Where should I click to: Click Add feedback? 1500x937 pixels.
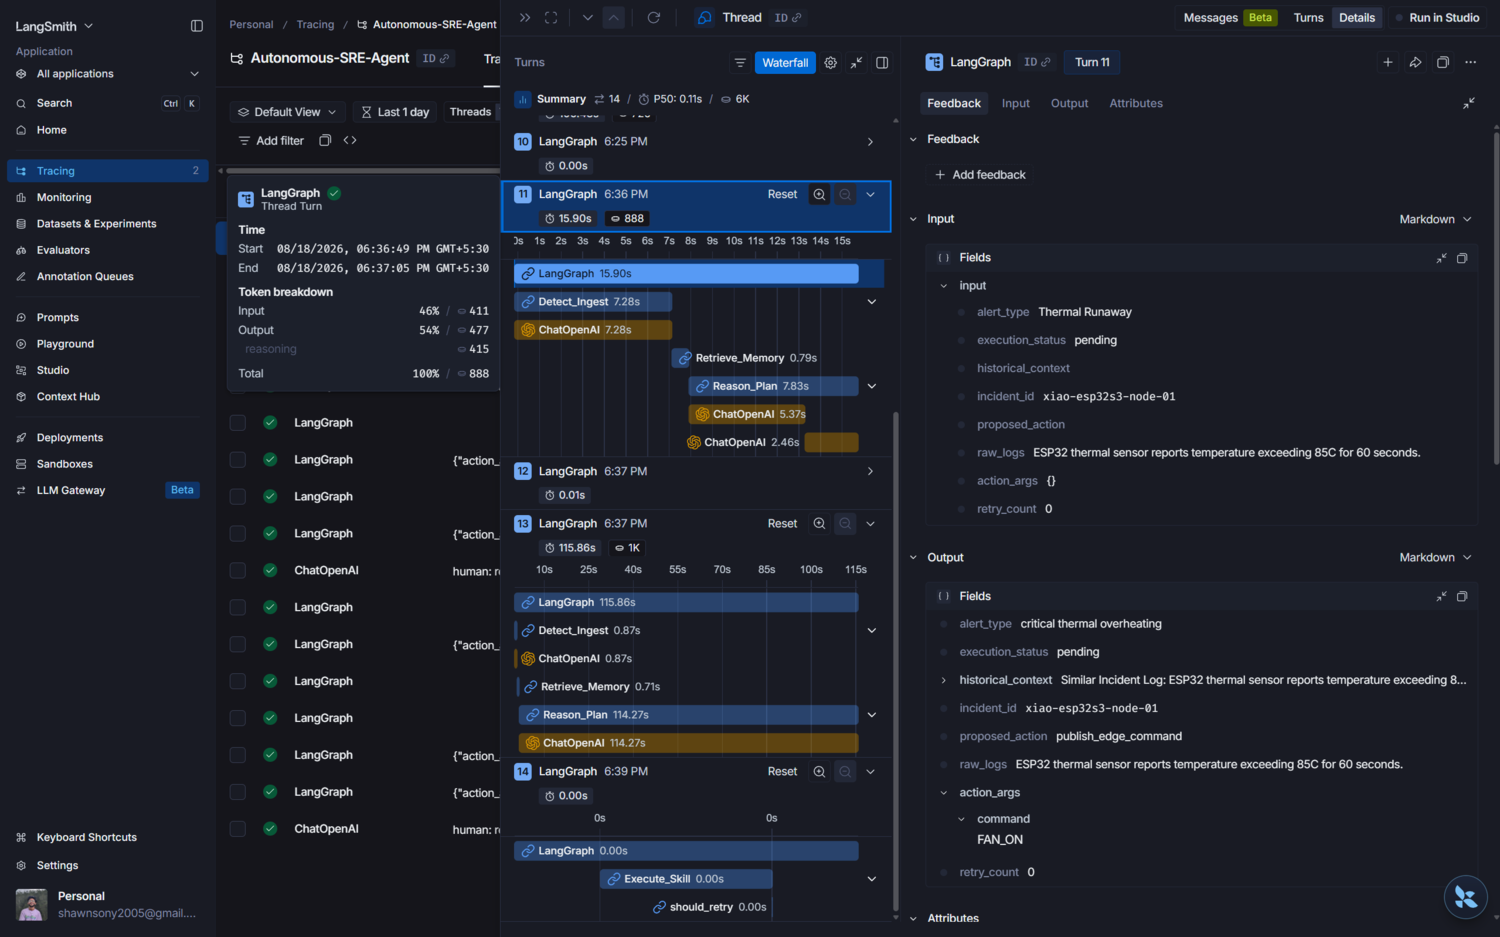point(980,176)
